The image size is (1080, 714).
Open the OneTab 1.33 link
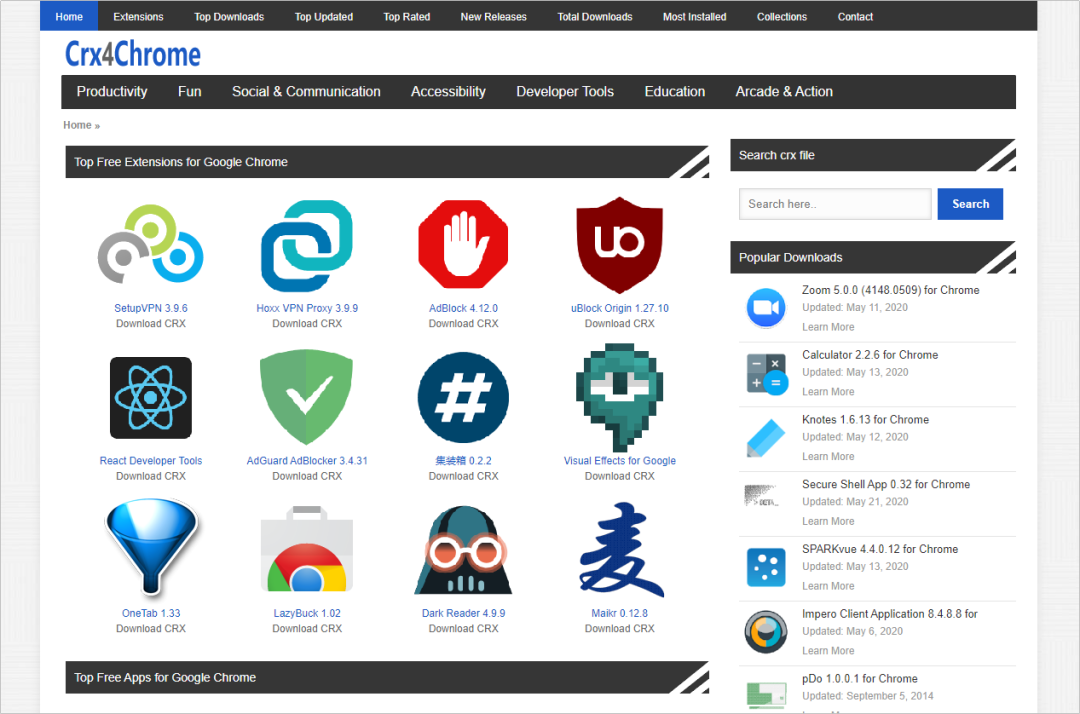tap(151, 613)
